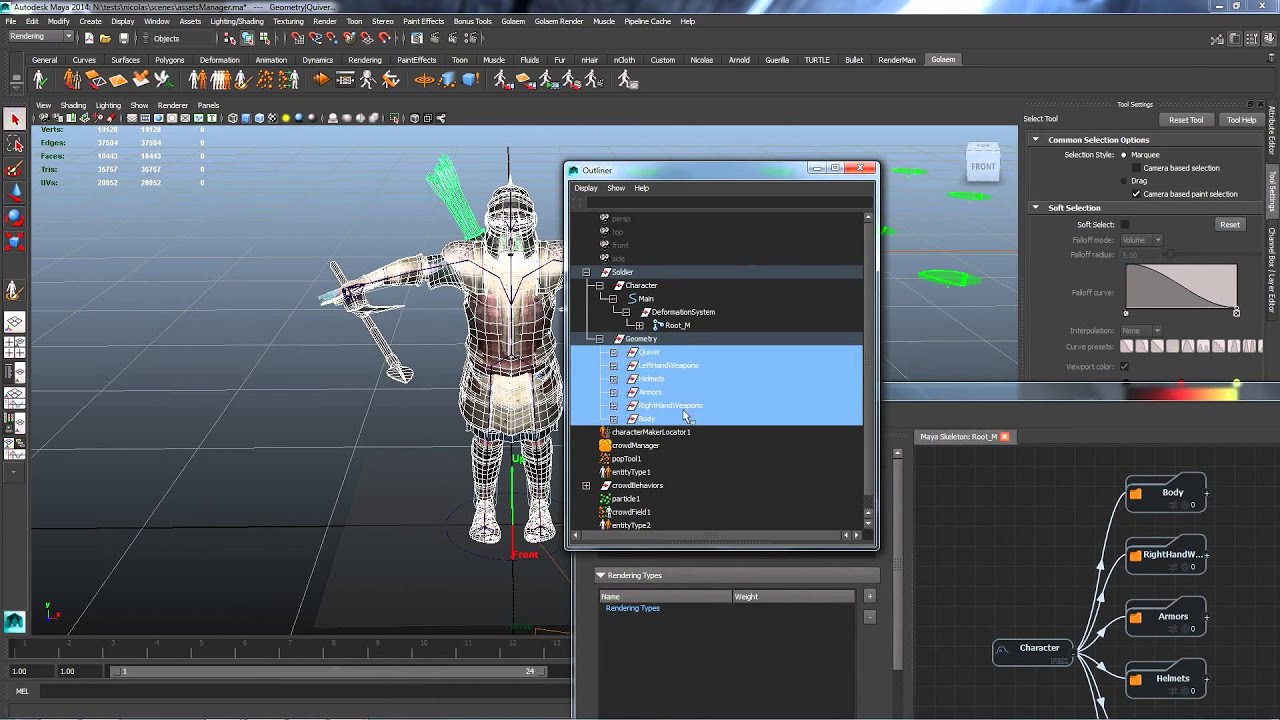Click the Golaem shelf play arrow icon

pos(321,80)
